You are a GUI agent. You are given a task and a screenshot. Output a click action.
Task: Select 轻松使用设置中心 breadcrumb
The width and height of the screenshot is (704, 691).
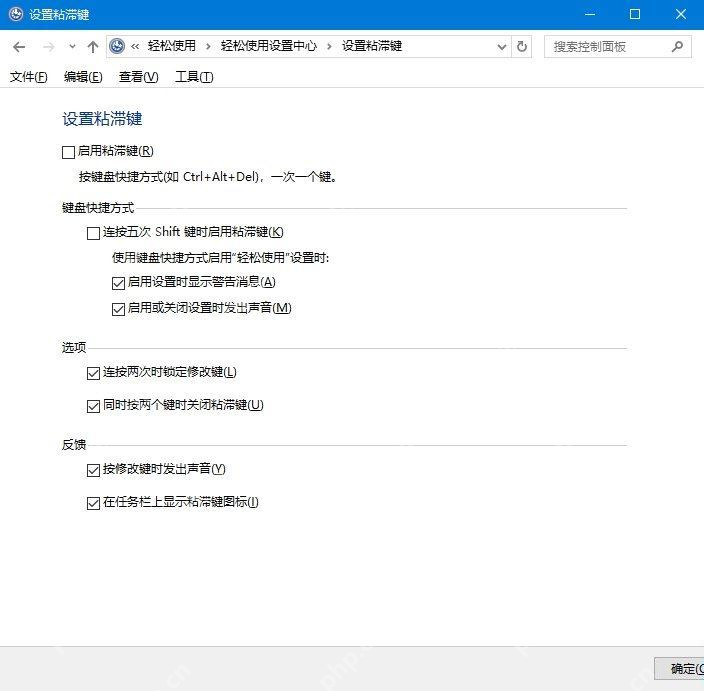point(268,46)
